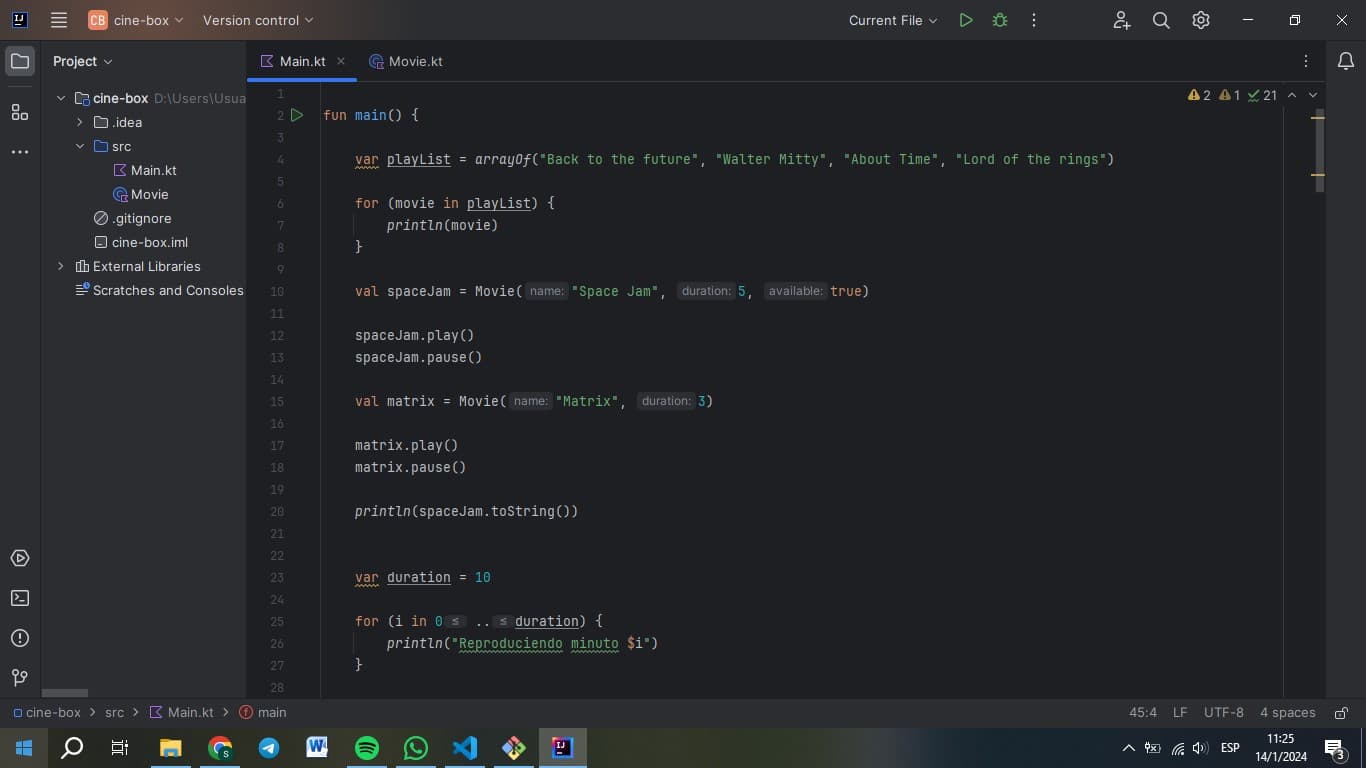Open the Windows notification center
Image resolution: width=1366 pixels, height=768 pixels.
tap(1335, 748)
